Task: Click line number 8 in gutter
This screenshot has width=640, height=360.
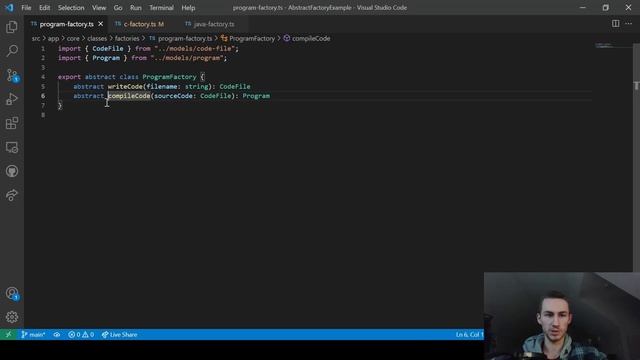Action: (43, 115)
